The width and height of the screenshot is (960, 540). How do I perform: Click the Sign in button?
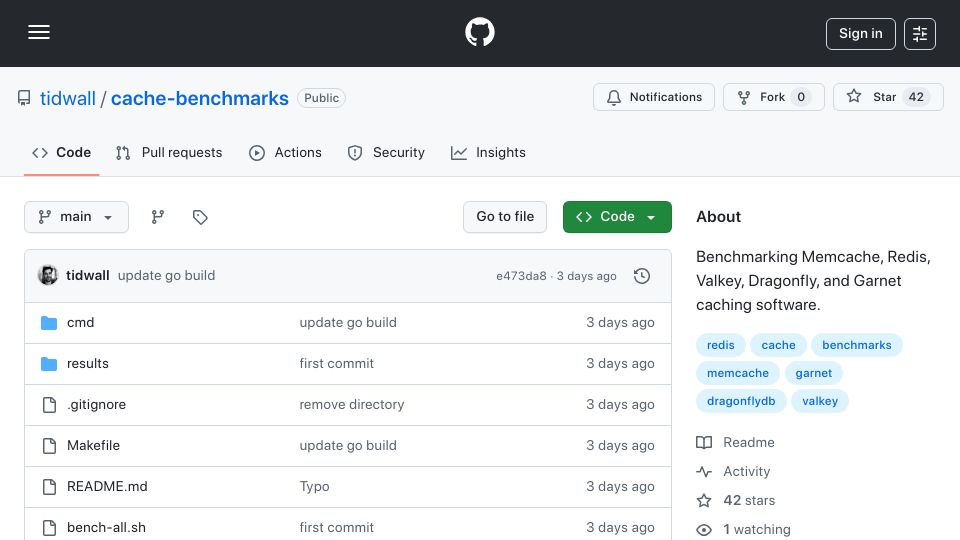pyautogui.click(x=860, y=34)
